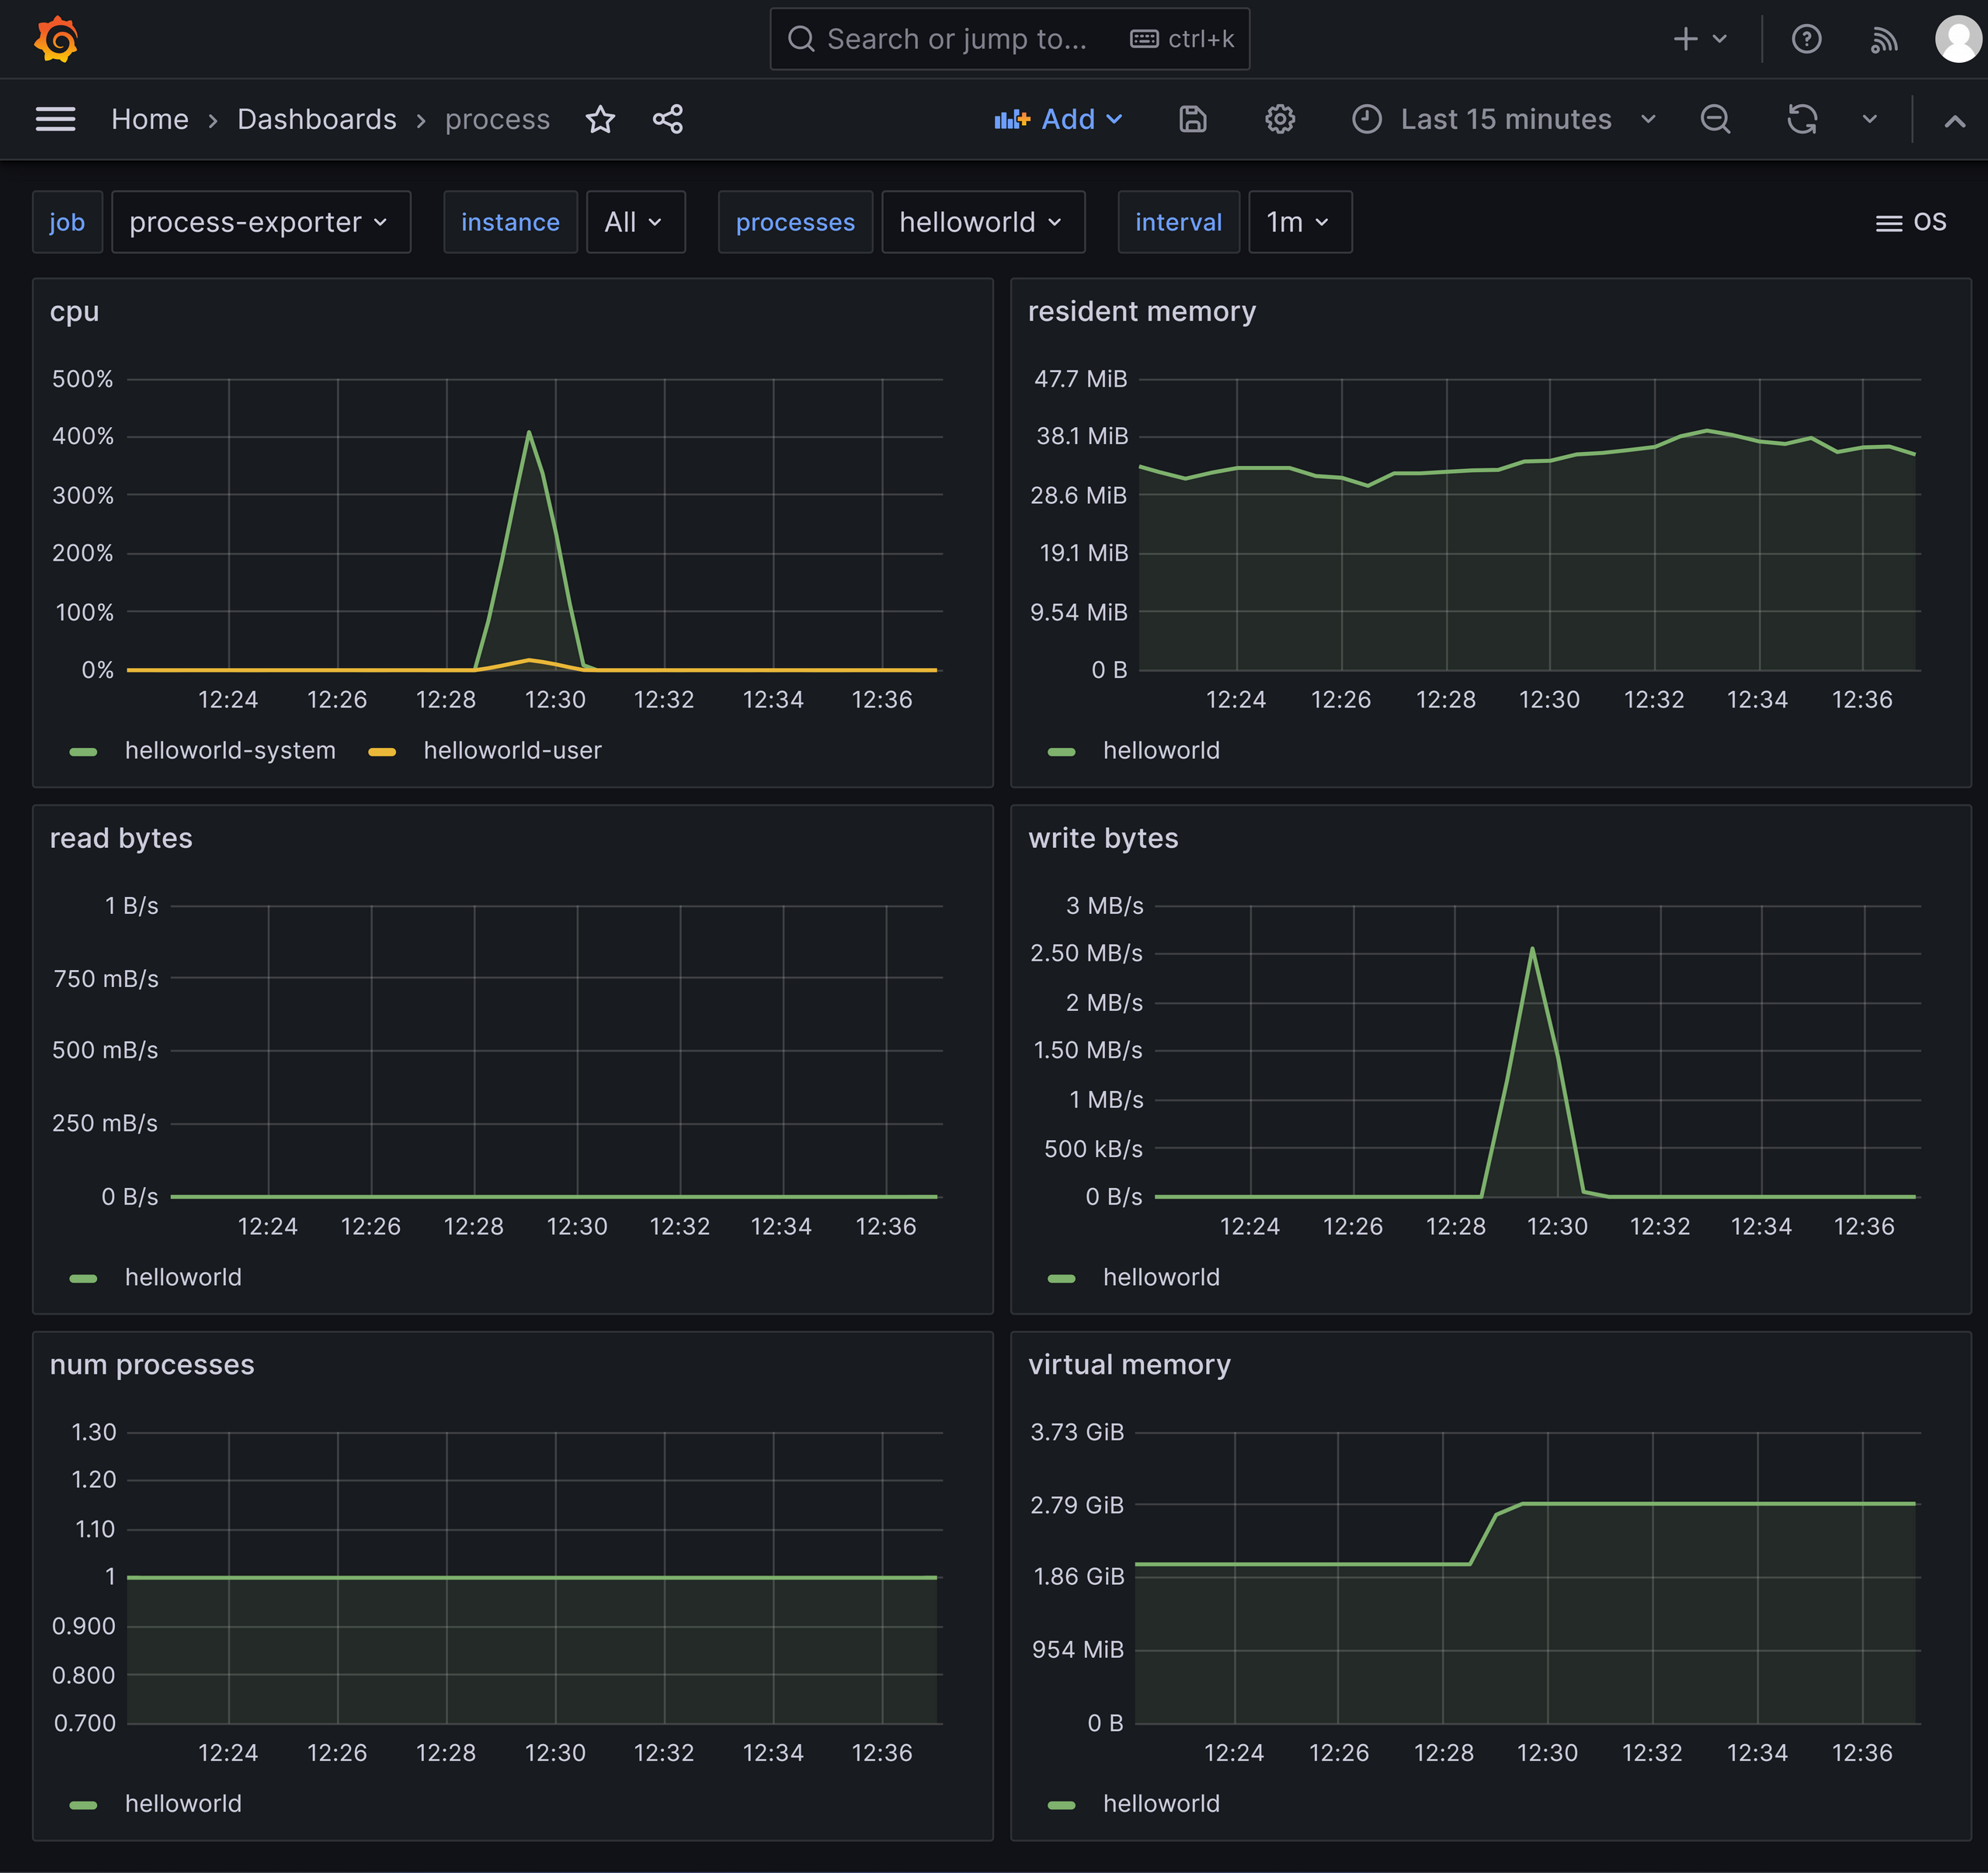
Task: Save the dashboard with disk icon
Action: coord(1193,119)
